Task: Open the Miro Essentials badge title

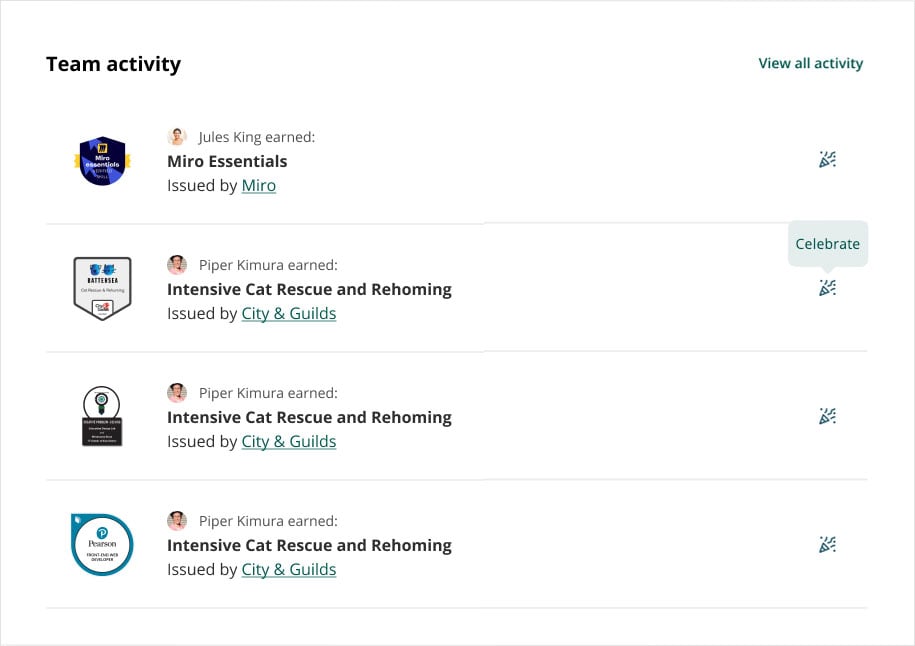Action: click(x=227, y=161)
